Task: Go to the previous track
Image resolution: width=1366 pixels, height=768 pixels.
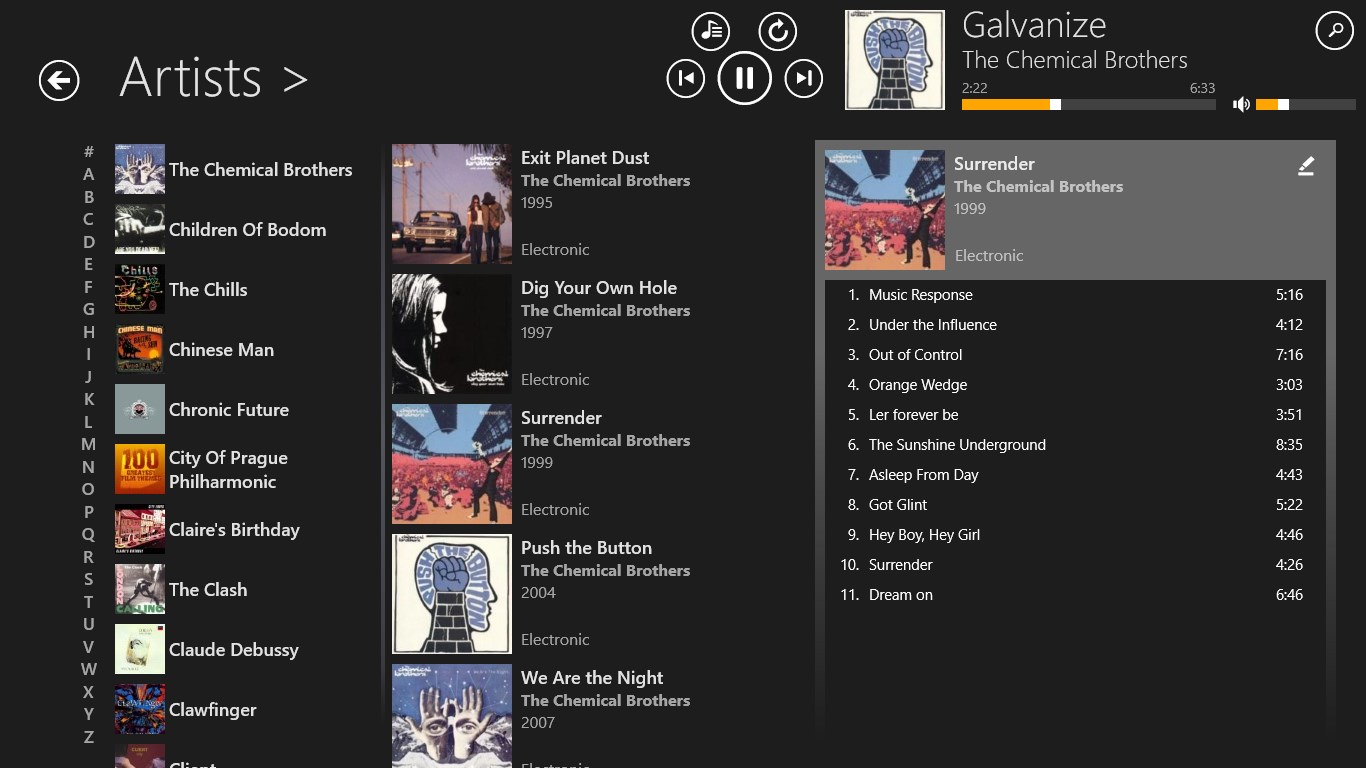Action: click(x=686, y=78)
